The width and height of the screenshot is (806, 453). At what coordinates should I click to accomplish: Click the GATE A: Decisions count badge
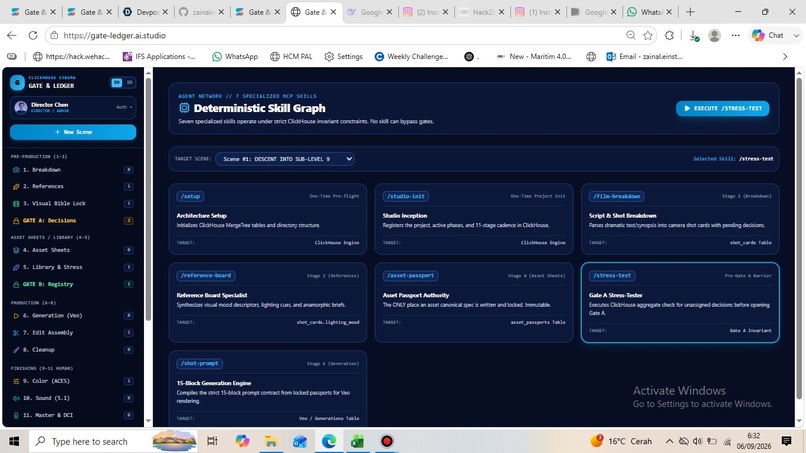point(129,221)
